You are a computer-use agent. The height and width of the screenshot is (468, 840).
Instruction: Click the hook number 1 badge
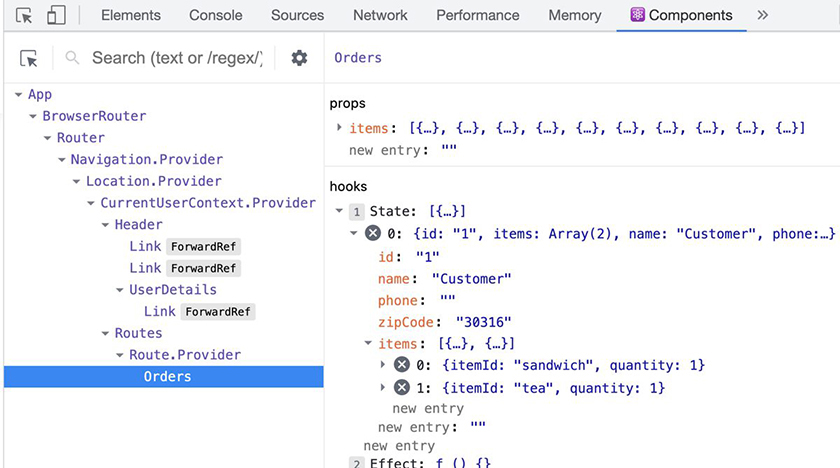[356, 212]
